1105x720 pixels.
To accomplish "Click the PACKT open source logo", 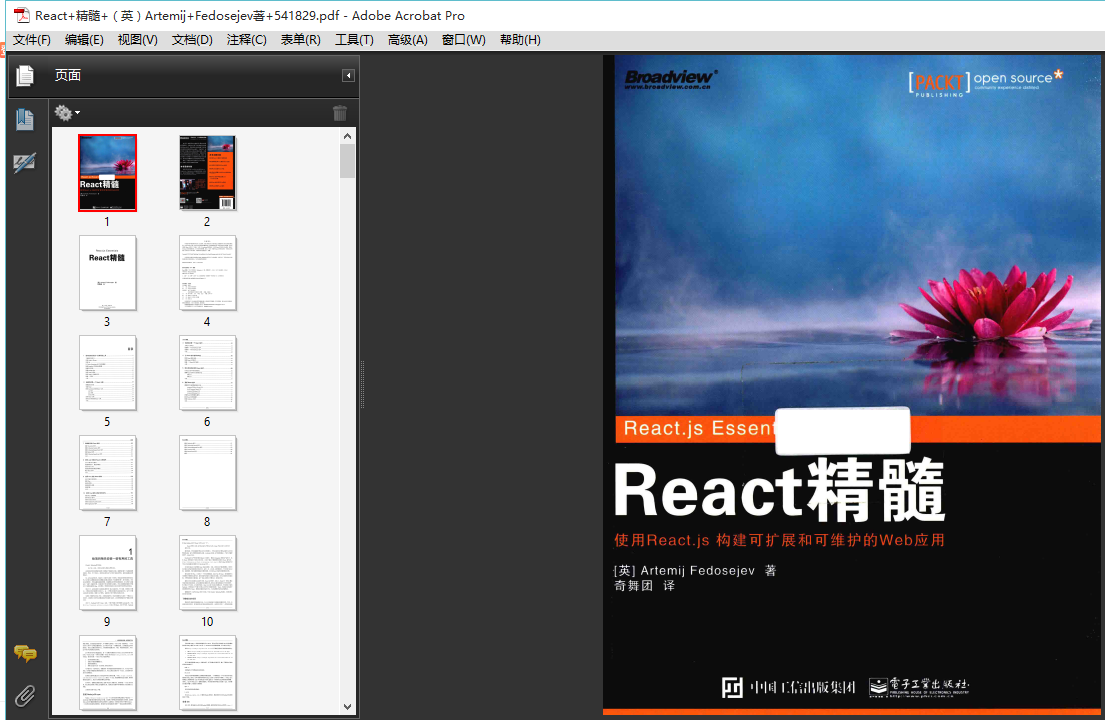I will pyautogui.click(x=985, y=82).
